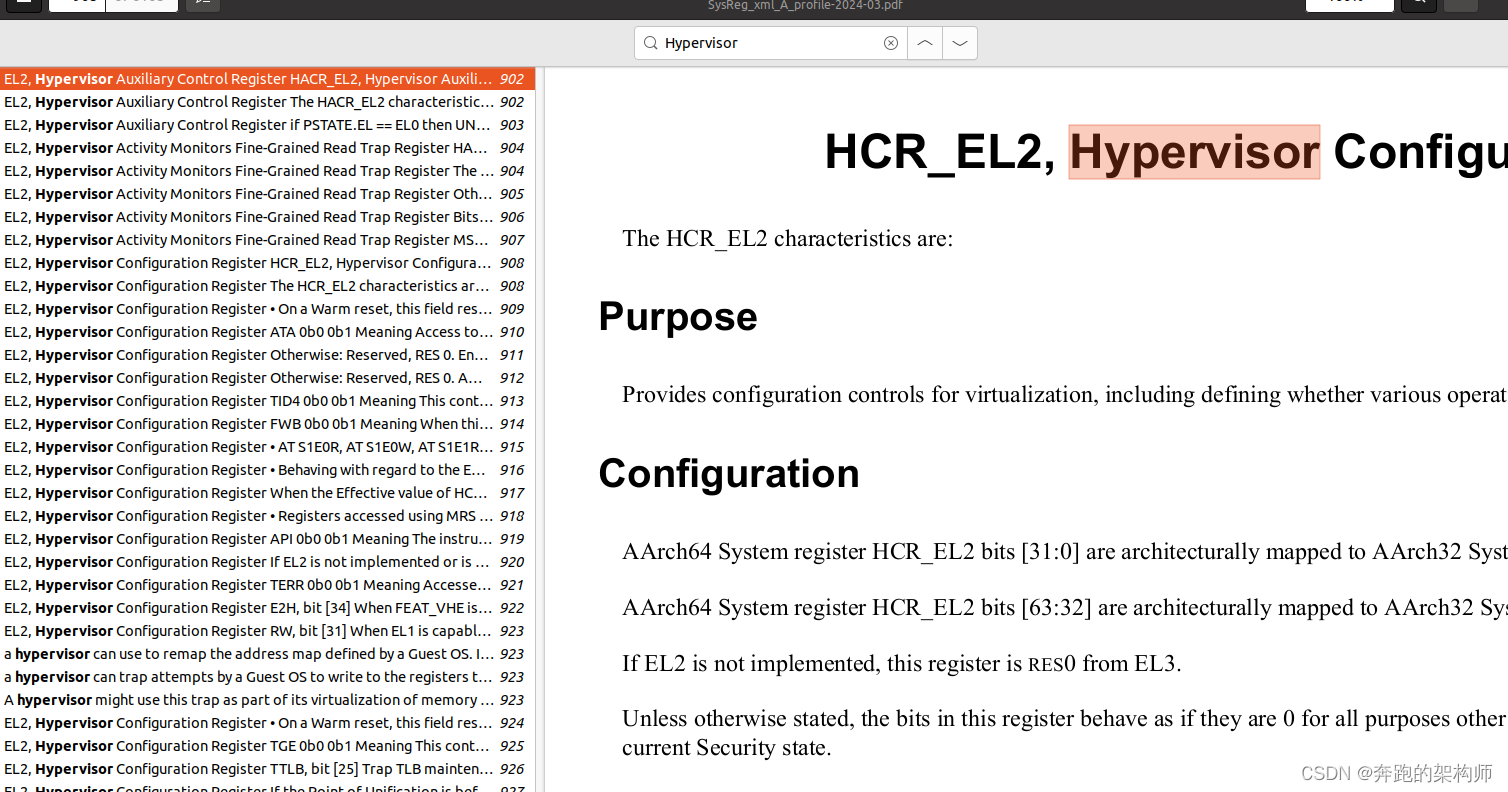Click the highlighted 'Hypervisor' word in the heading
The image size is (1508, 792).
click(x=1193, y=152)
